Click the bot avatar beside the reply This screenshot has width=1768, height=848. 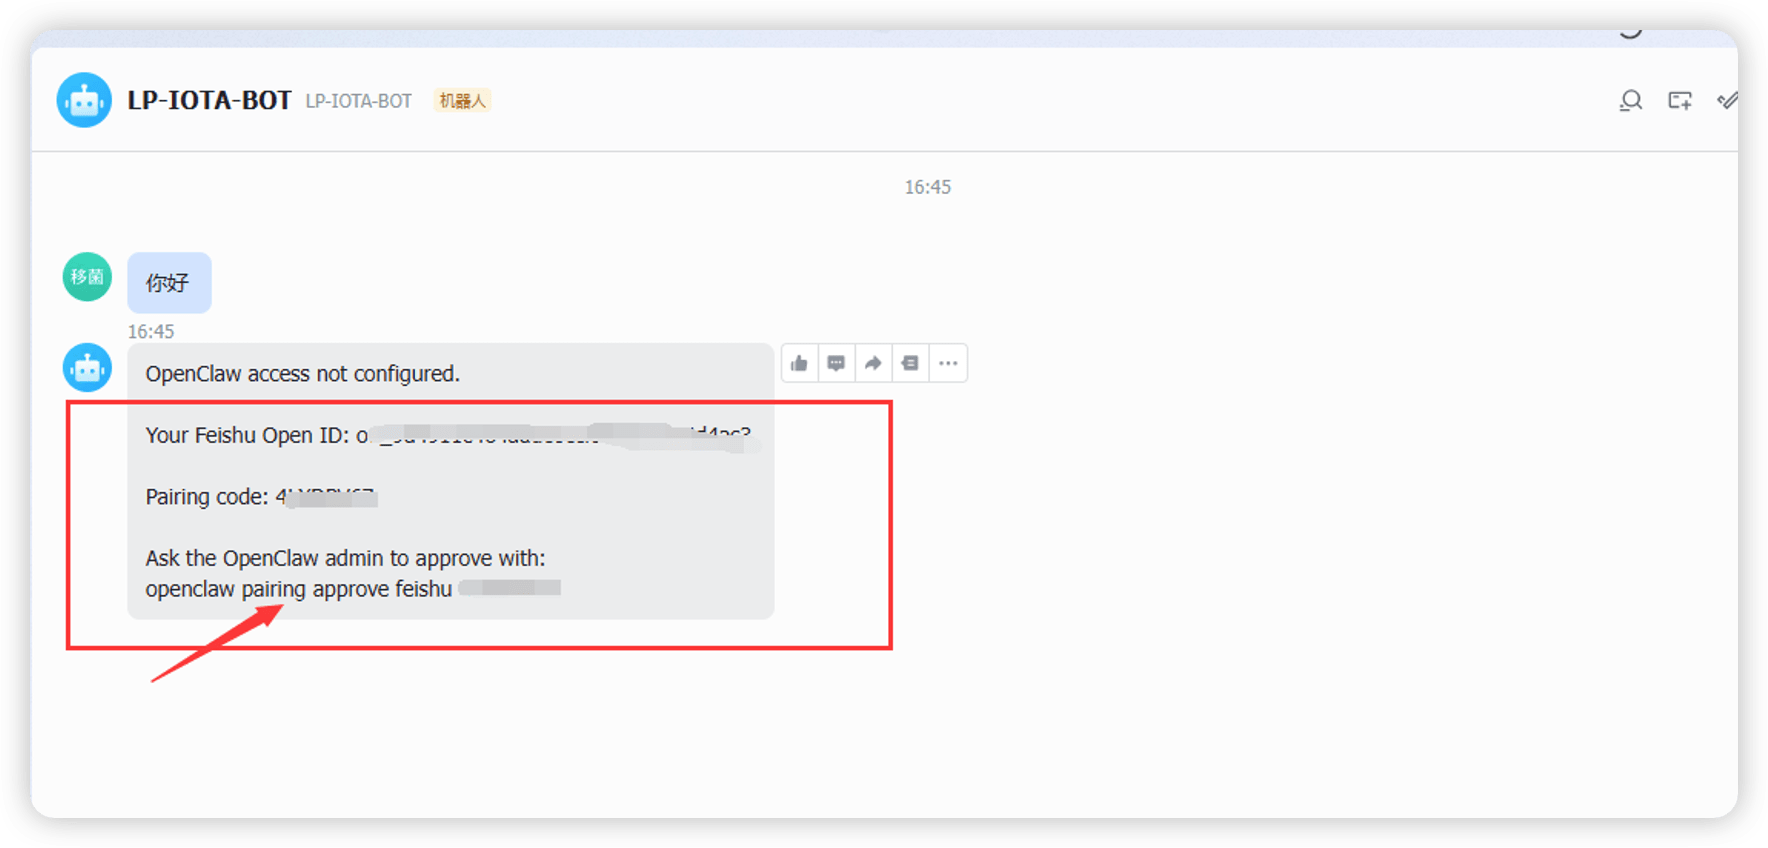87,368
